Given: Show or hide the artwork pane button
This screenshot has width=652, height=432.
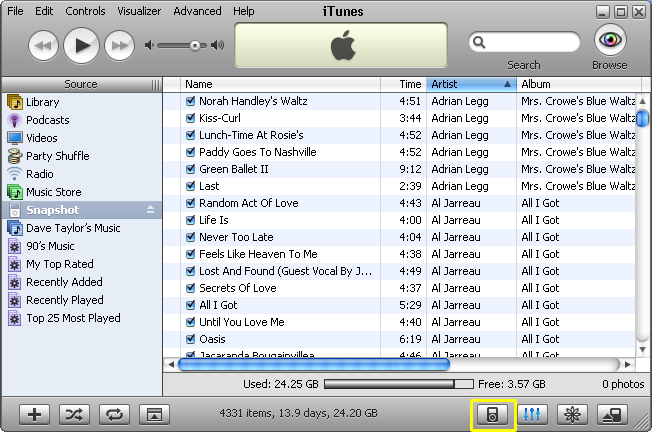Looking at the screenshot, I should pos(154,414).
